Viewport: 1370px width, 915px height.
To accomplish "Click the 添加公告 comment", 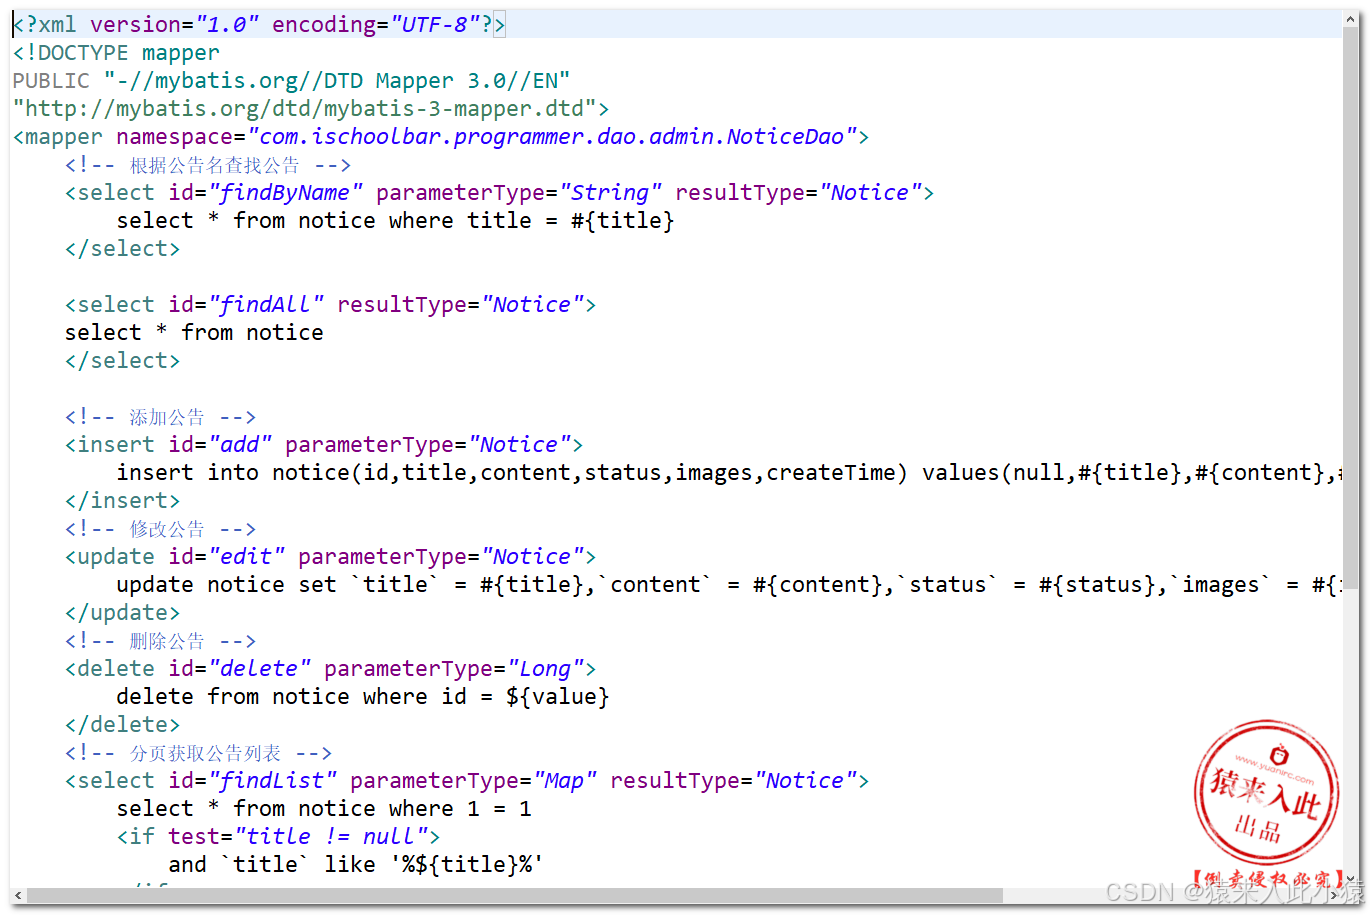I will pos(161,416).
